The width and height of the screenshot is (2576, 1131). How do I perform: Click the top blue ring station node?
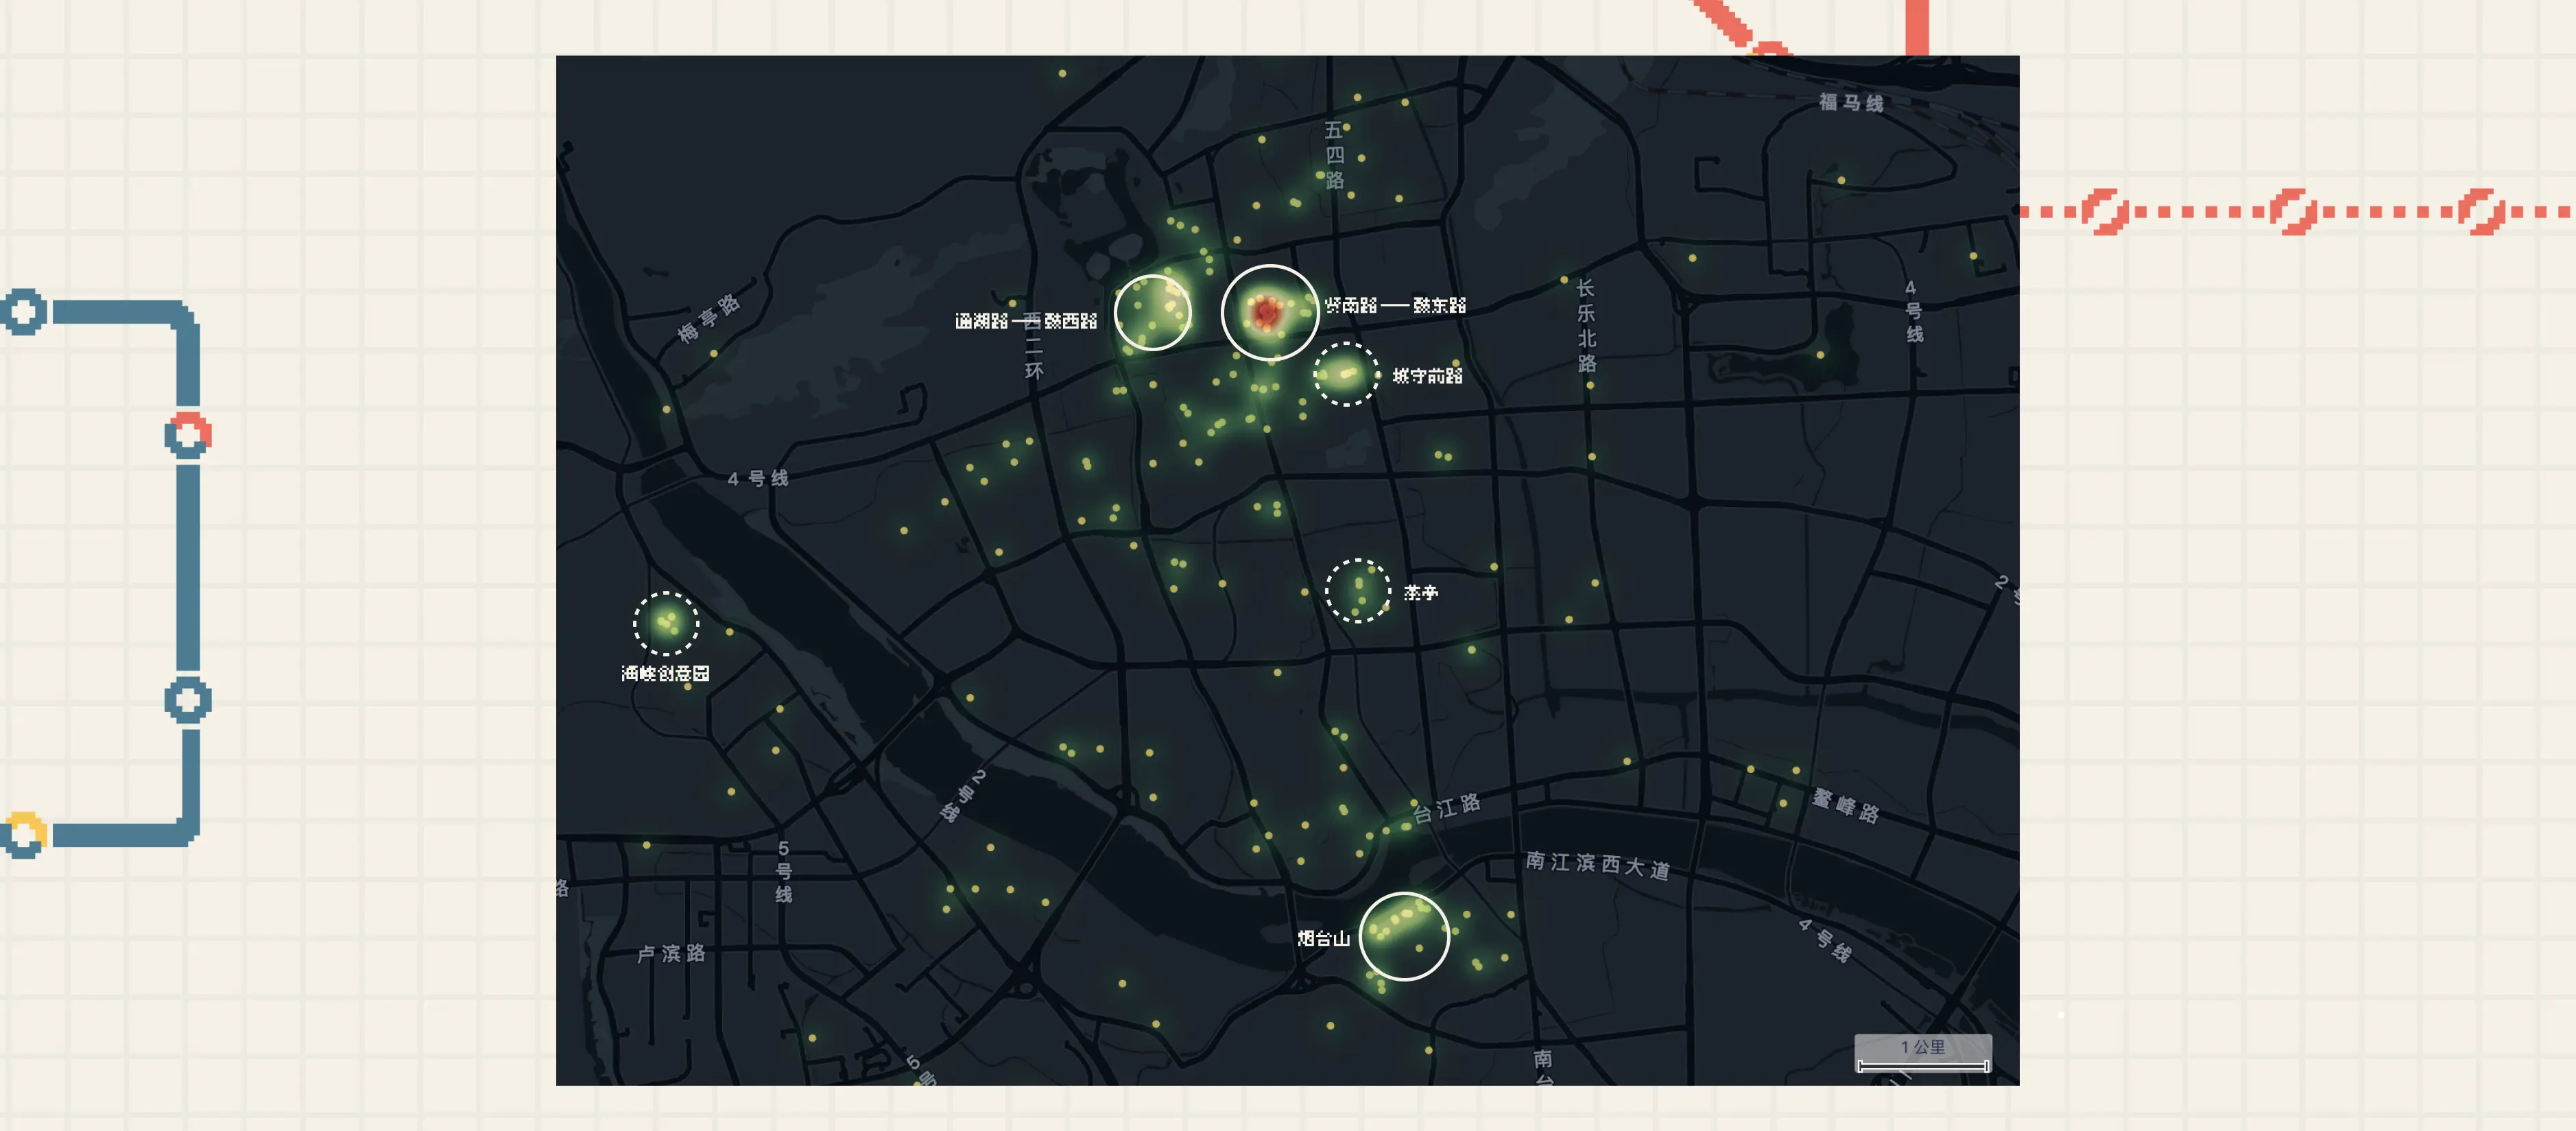pyautogui.click(x=23, y=311)
